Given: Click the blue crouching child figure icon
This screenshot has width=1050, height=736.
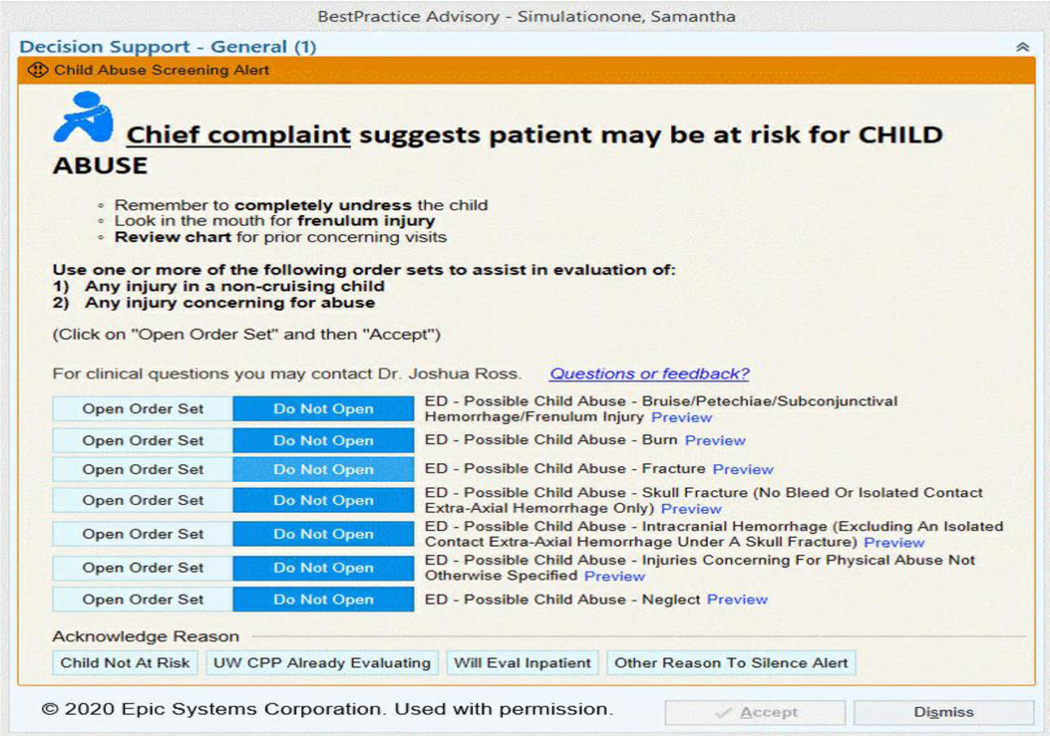Looking at the screenshot, I should 83,117.
